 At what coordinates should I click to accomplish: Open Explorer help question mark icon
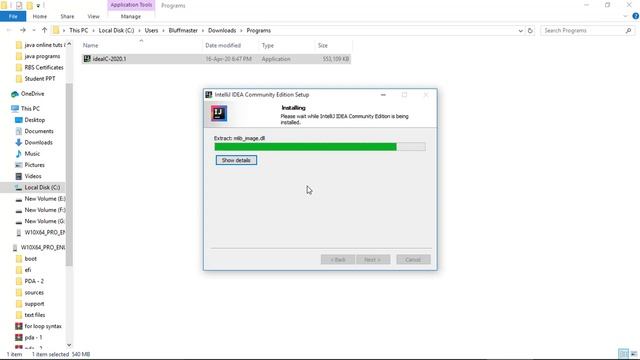click(636, 16)
